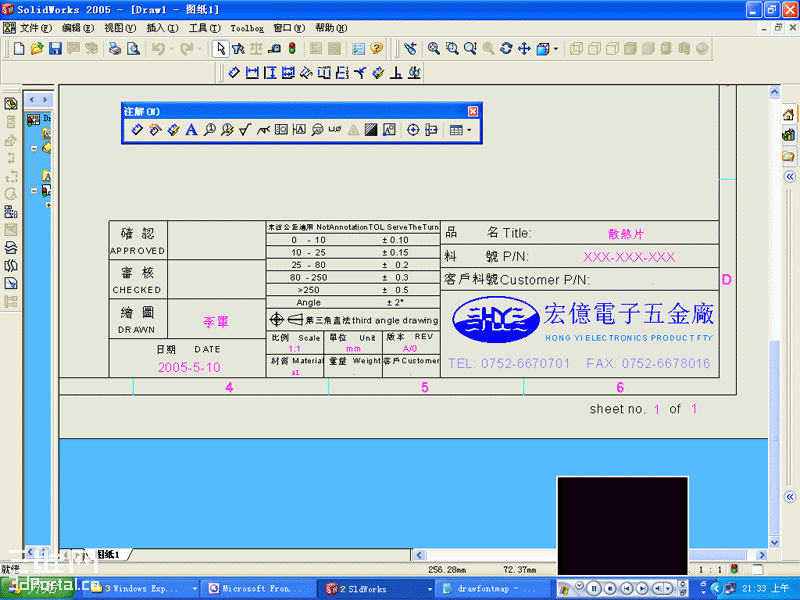Pause playback in the taskbar media controls
This screenshot has height=600, width=800.
(594, 589)
